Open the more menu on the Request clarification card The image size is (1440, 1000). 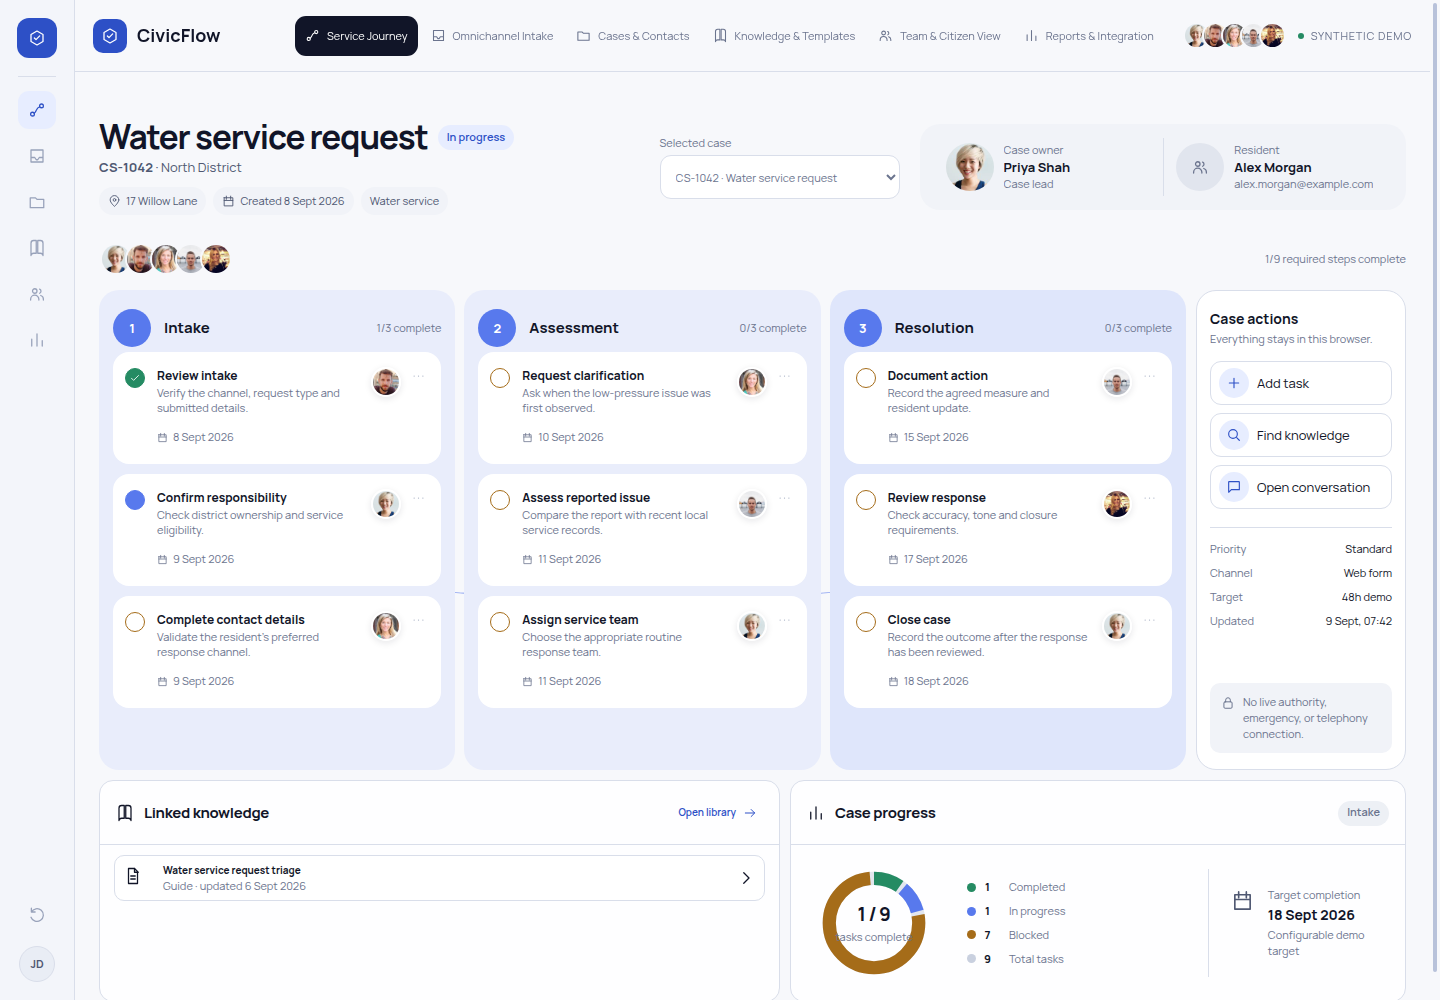click(x=784, y=377)
